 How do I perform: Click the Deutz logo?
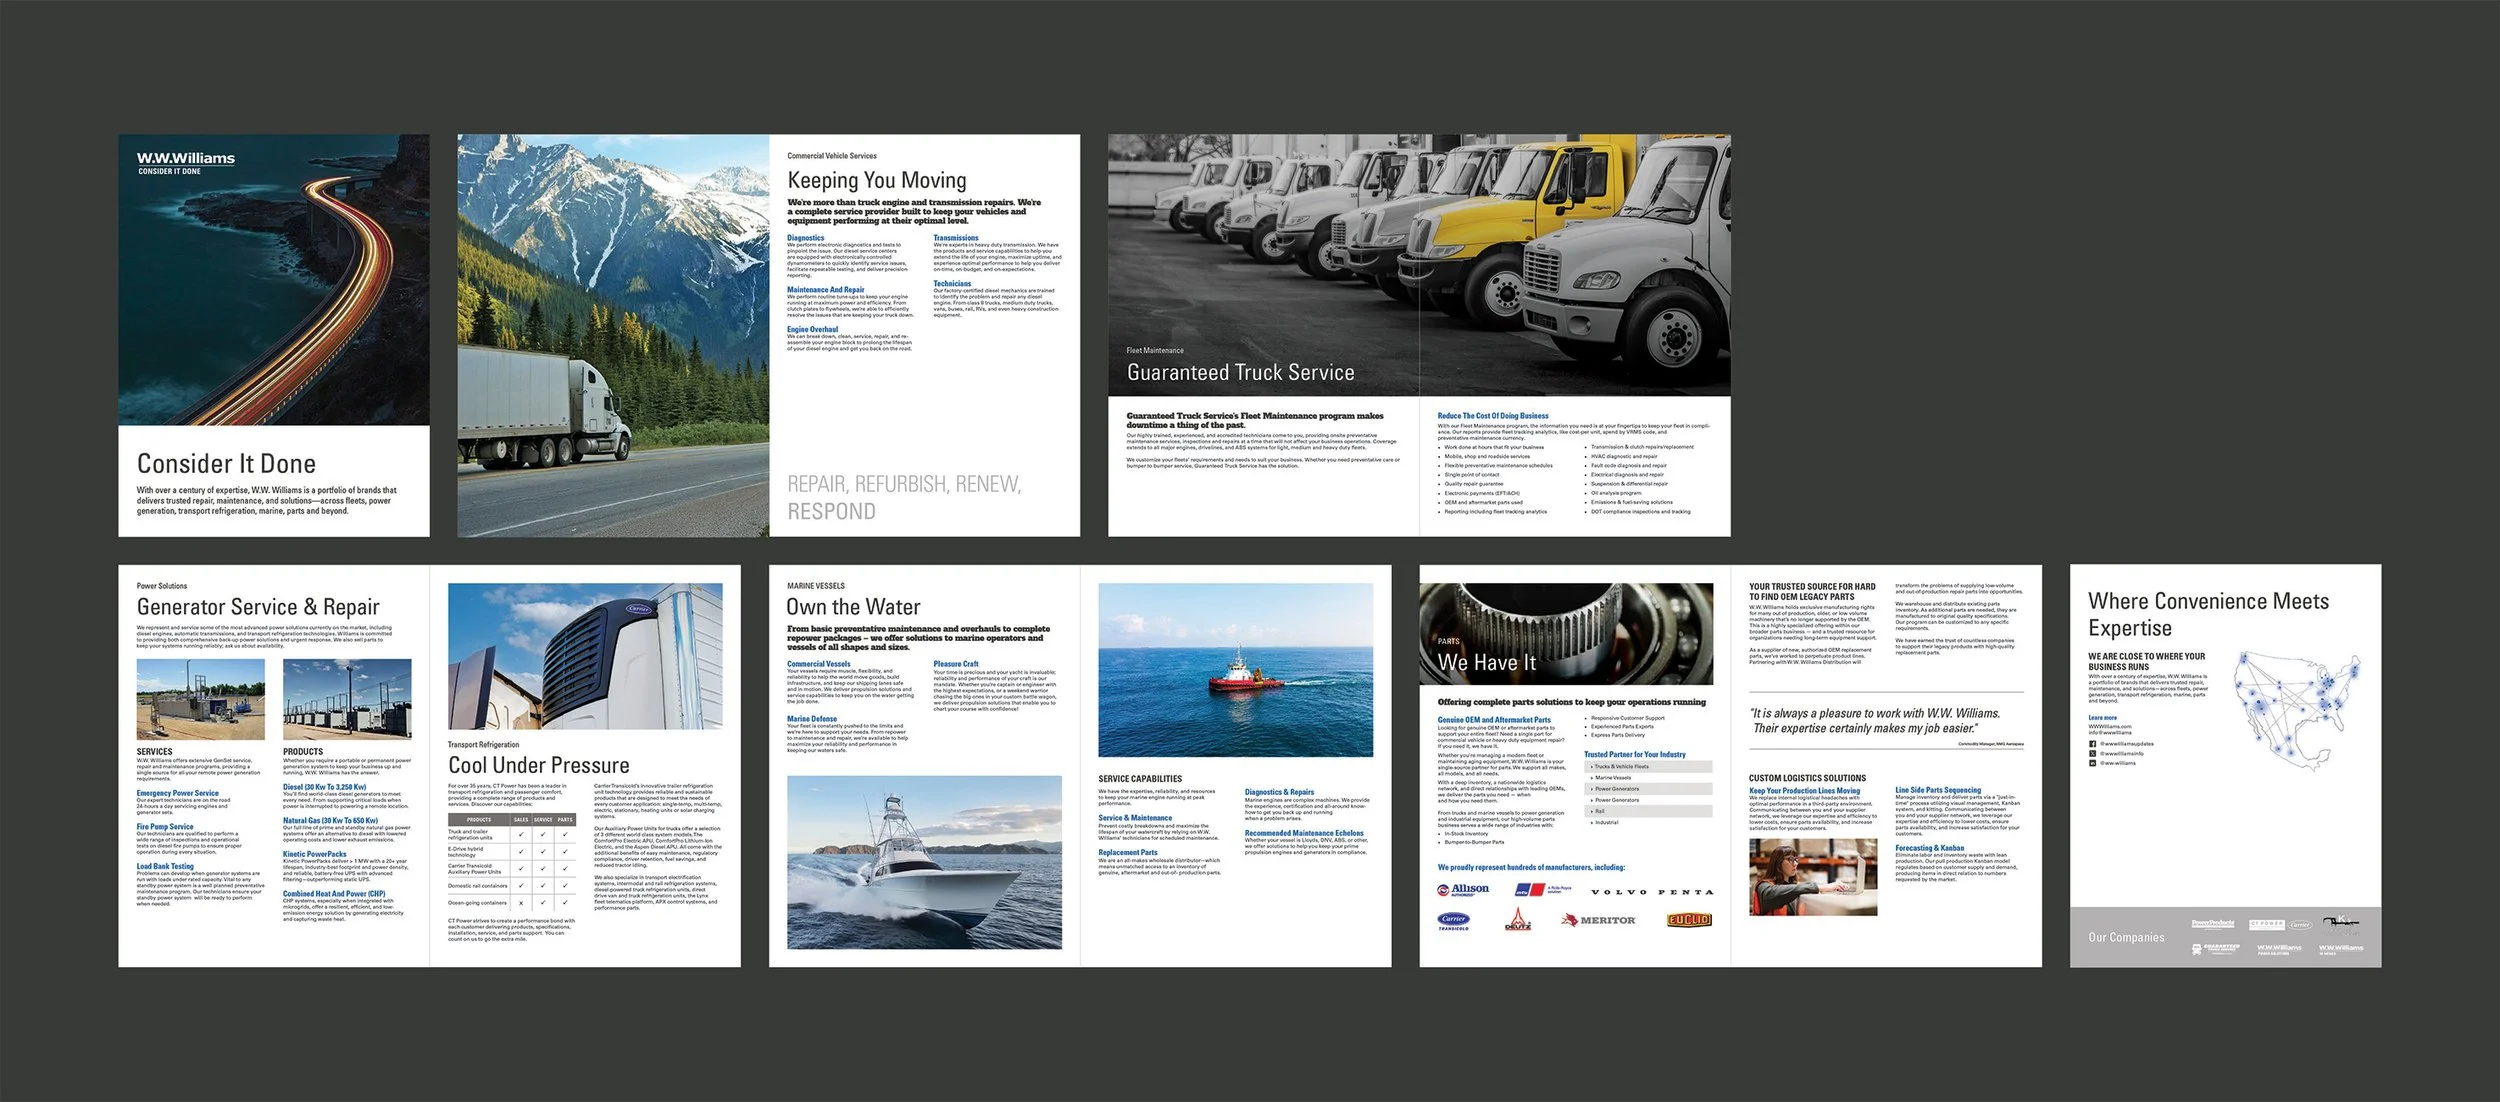coord(1518,920)
